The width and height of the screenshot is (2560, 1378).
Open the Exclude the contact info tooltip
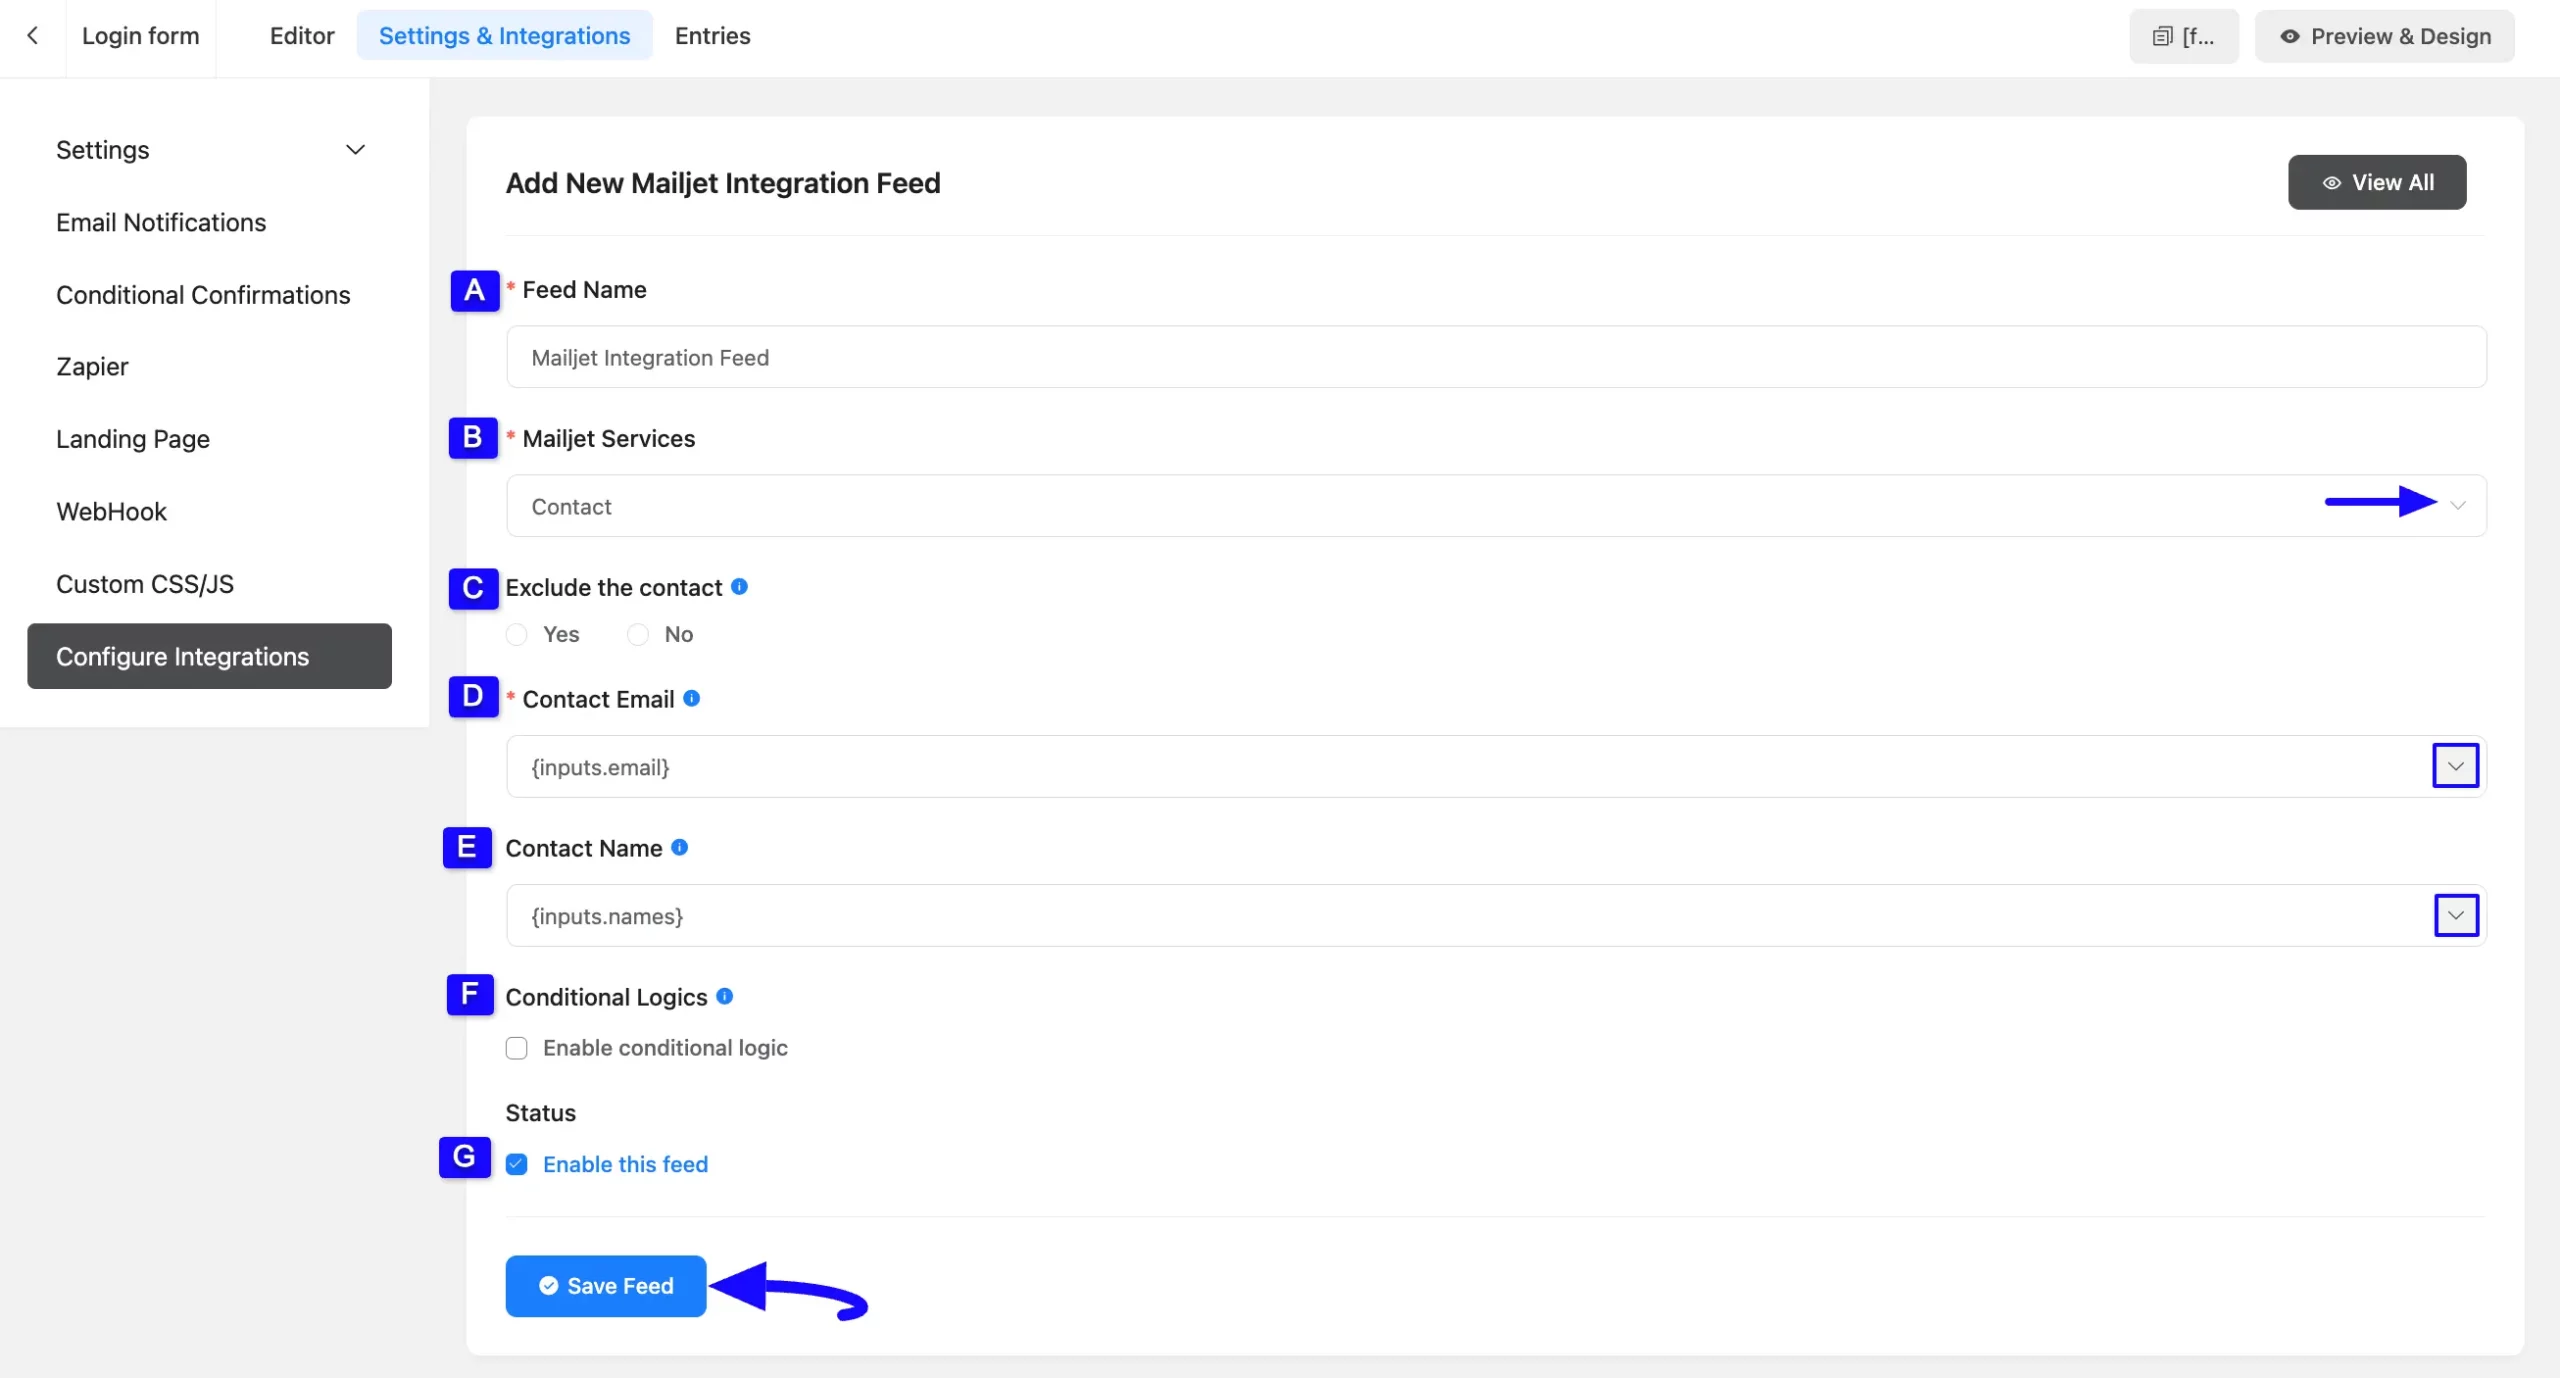click(x=739, y=587)
